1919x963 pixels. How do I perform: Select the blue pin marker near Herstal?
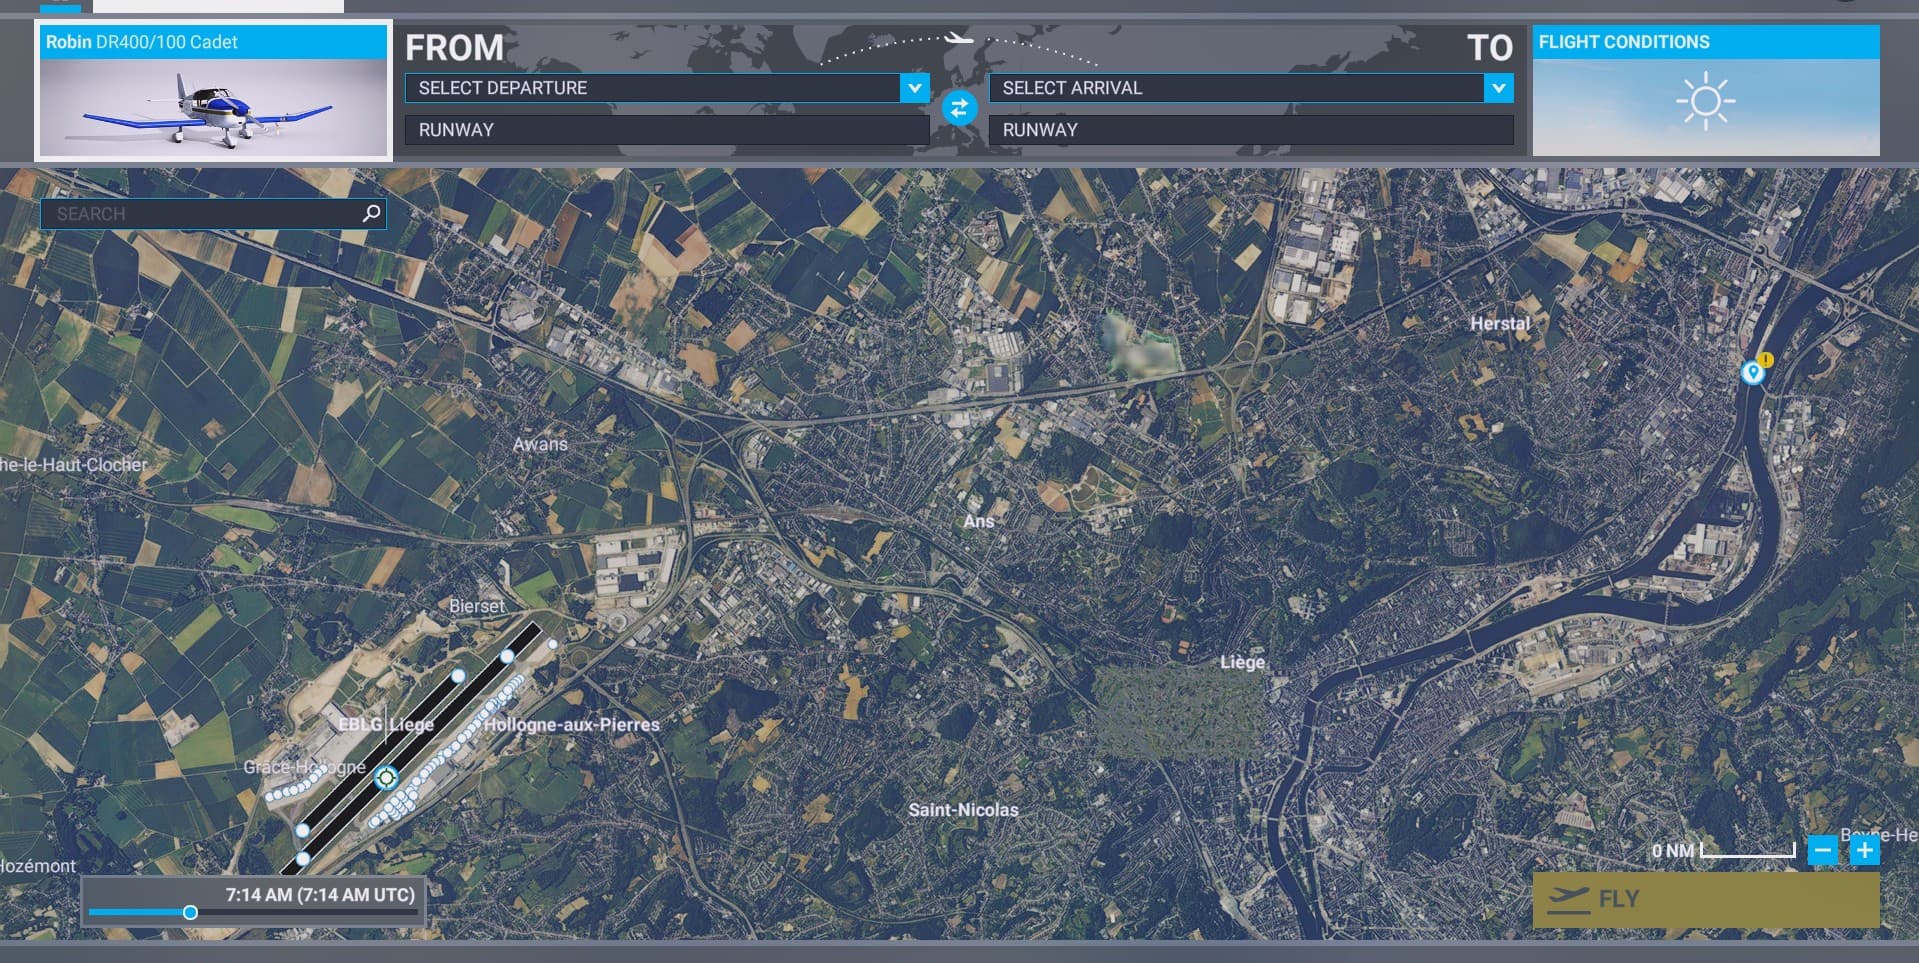(1751, 373)
